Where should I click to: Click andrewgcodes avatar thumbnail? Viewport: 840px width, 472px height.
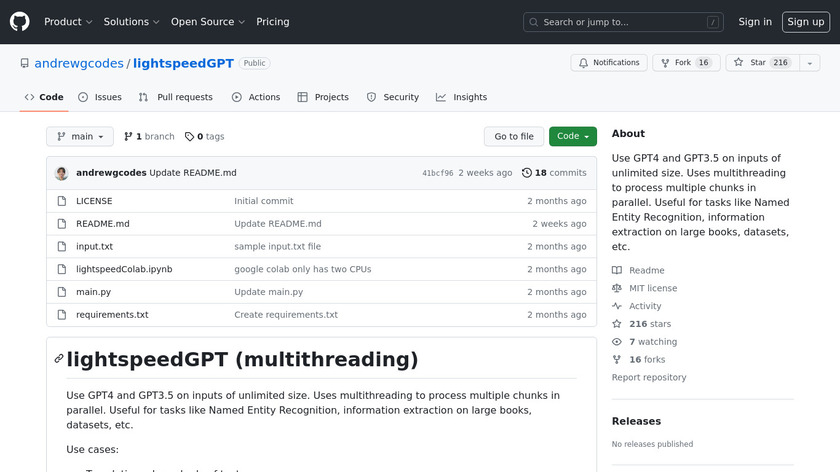[62, 173]
